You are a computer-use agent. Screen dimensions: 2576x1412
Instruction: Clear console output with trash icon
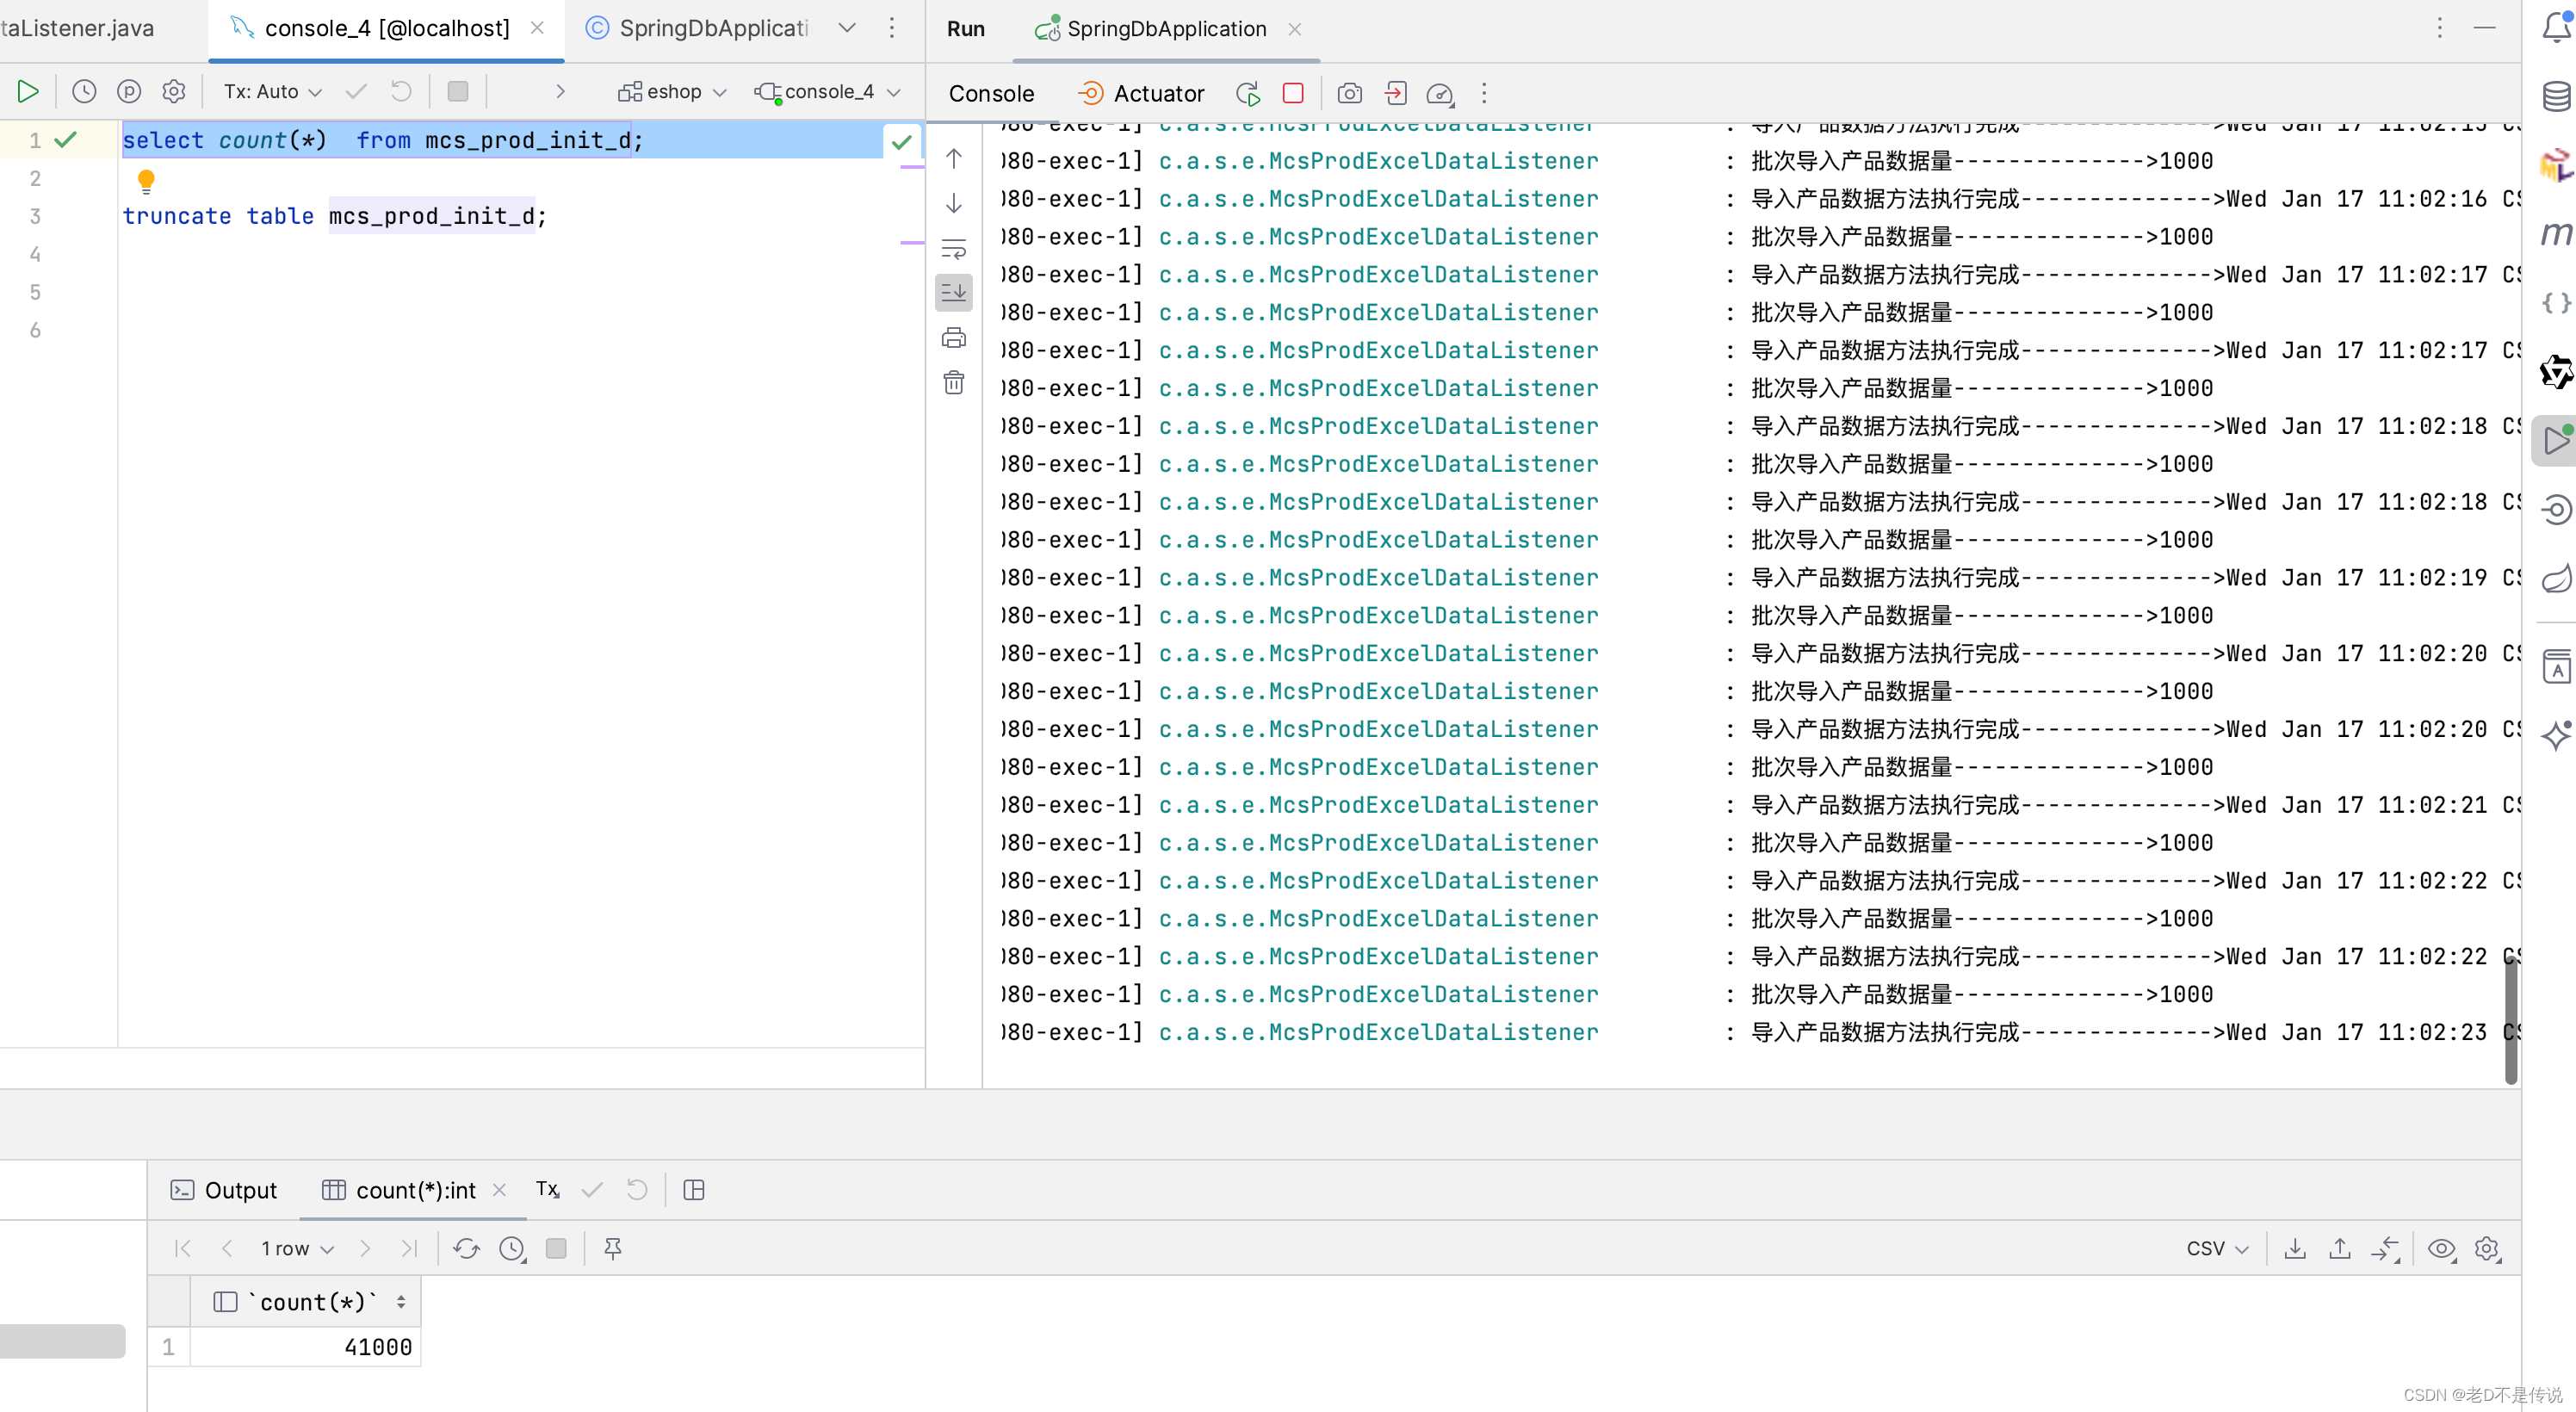[954, 383]
